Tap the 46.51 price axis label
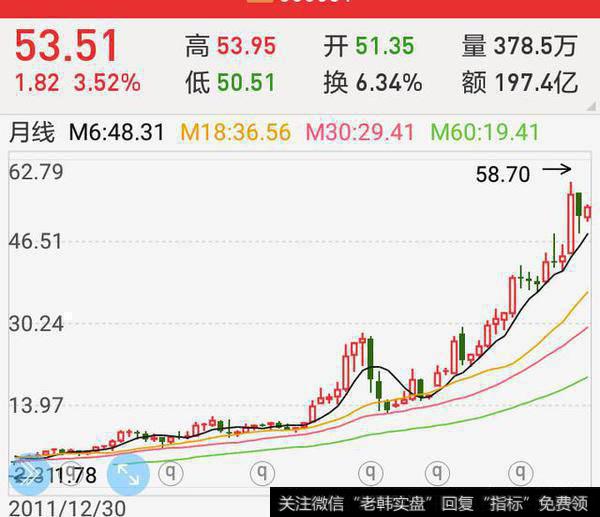Image resolution: width=600 pixels, height=517 pixels. [36, 241]
